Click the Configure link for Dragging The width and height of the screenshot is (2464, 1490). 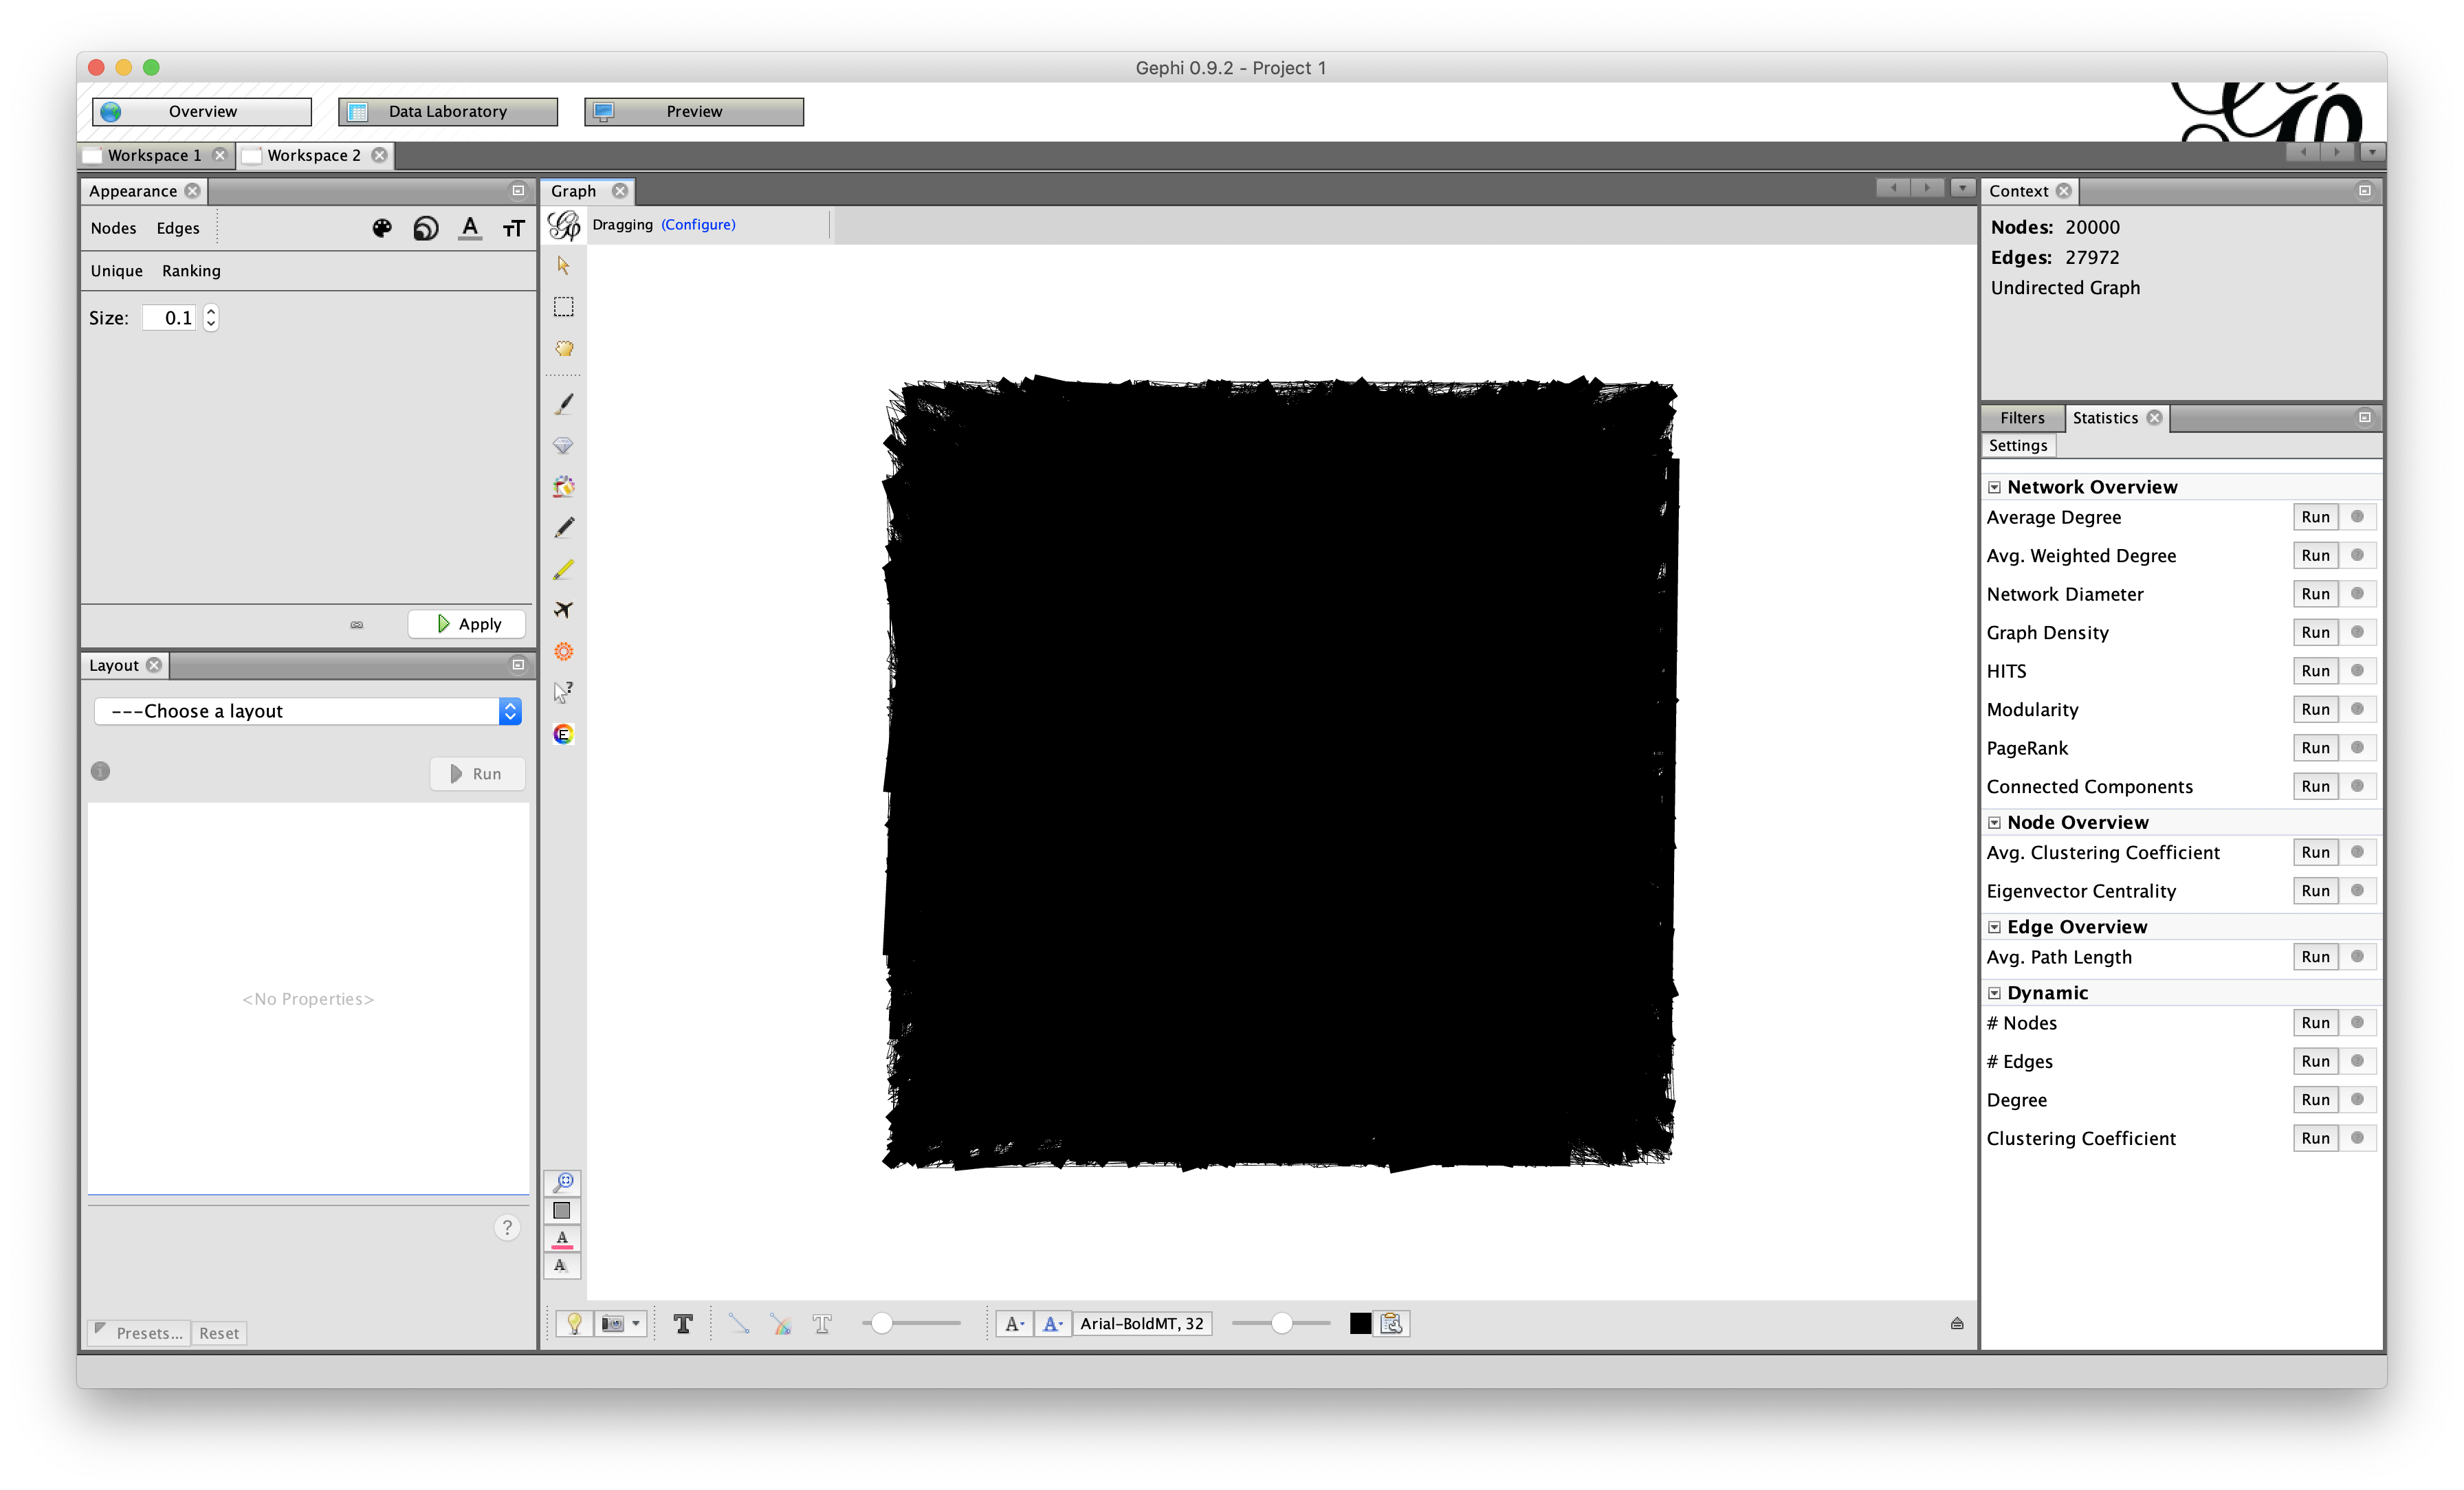698,225
